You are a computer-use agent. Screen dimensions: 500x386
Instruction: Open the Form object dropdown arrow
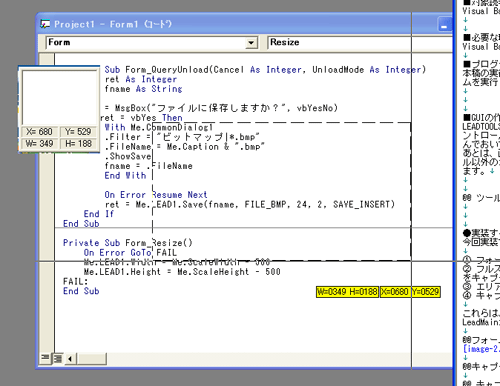click(x=251, y=43)
